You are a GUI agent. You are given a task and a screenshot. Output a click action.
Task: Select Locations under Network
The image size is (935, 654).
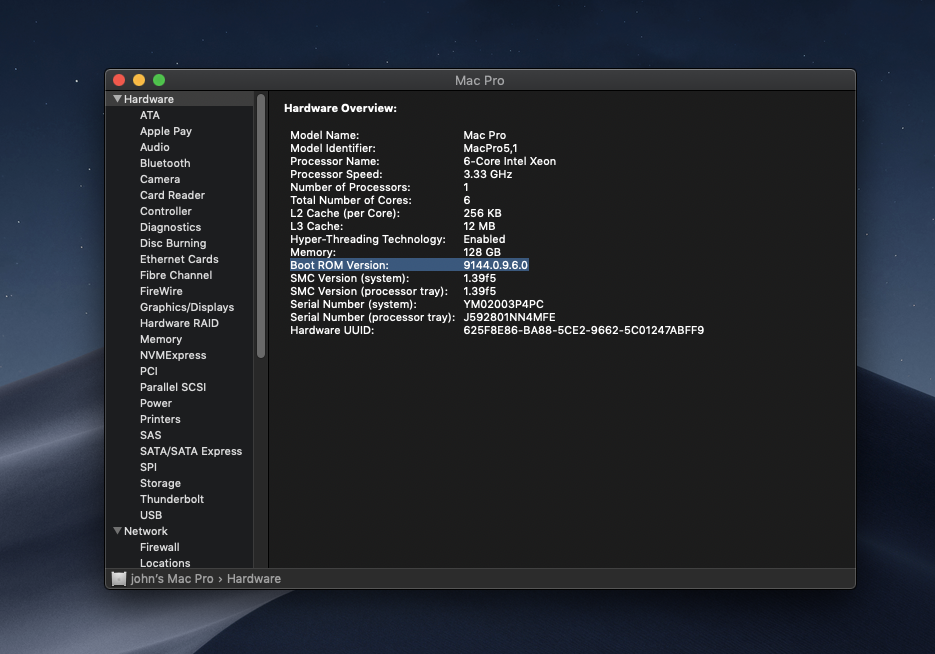[165, 563]
